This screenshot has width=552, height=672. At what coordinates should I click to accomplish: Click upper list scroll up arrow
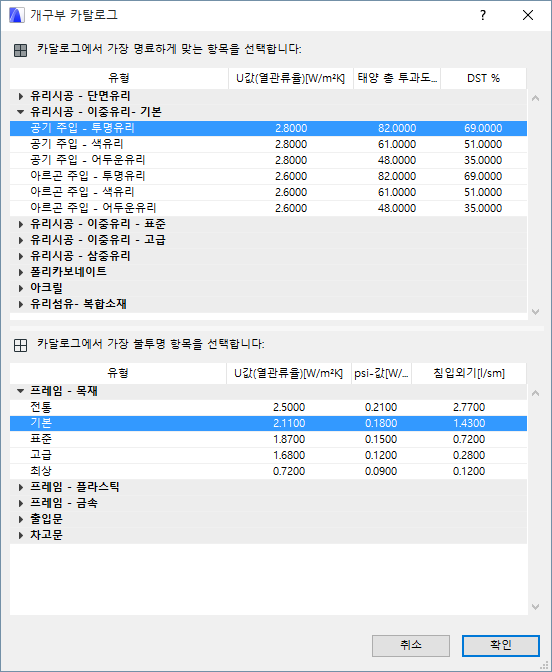coord(535,98)
